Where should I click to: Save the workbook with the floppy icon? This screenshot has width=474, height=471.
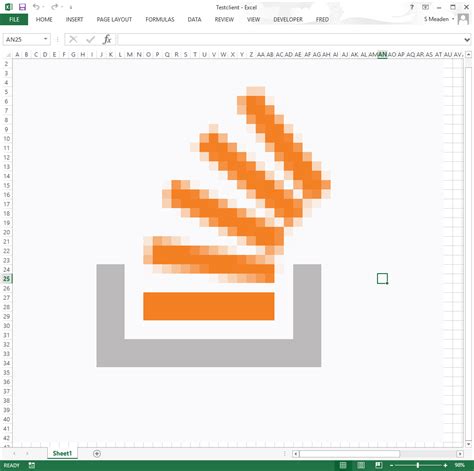(22, 7)
